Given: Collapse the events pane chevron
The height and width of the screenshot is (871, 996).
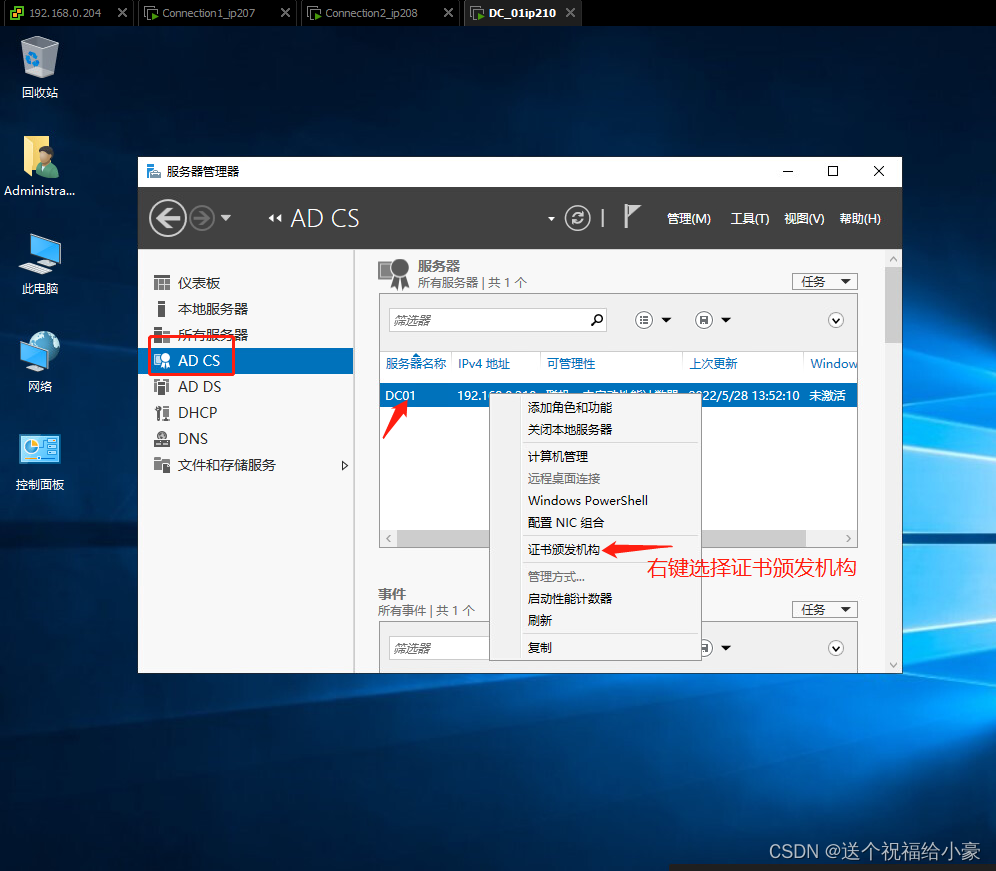Looking at the screenshot, I should [836, 648].
